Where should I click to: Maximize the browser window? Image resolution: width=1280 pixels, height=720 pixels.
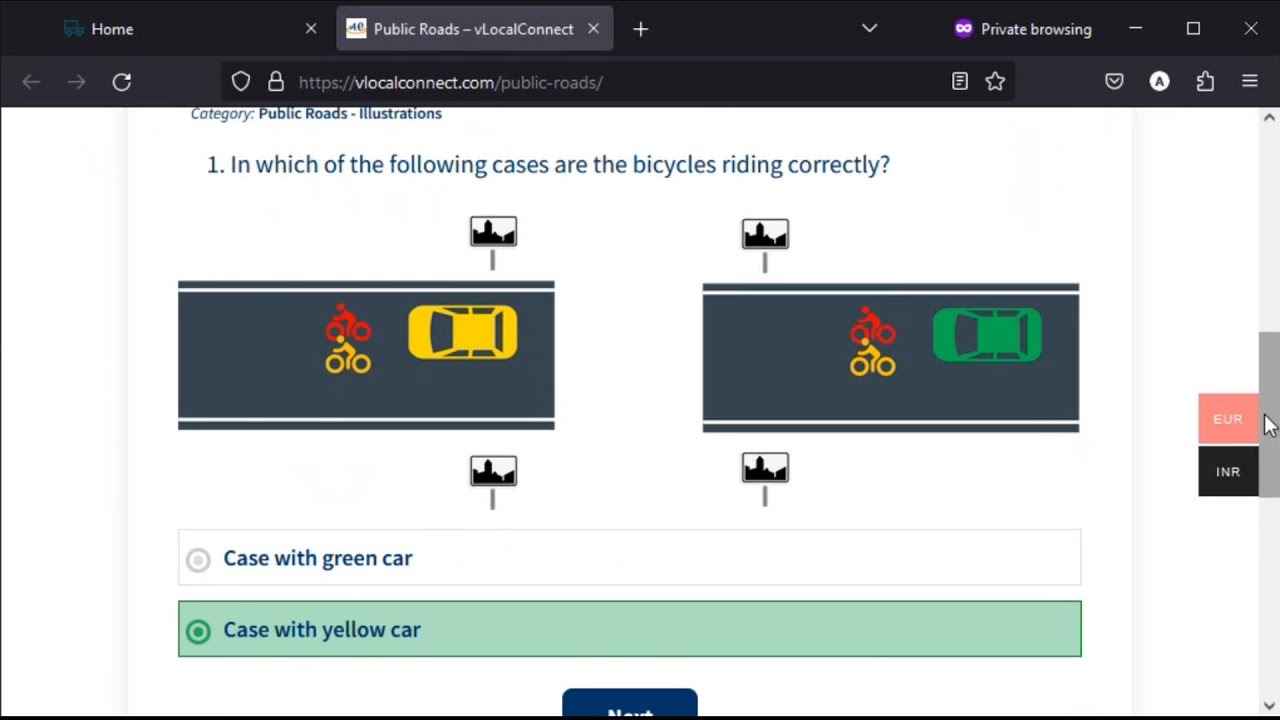point(1193,29)
